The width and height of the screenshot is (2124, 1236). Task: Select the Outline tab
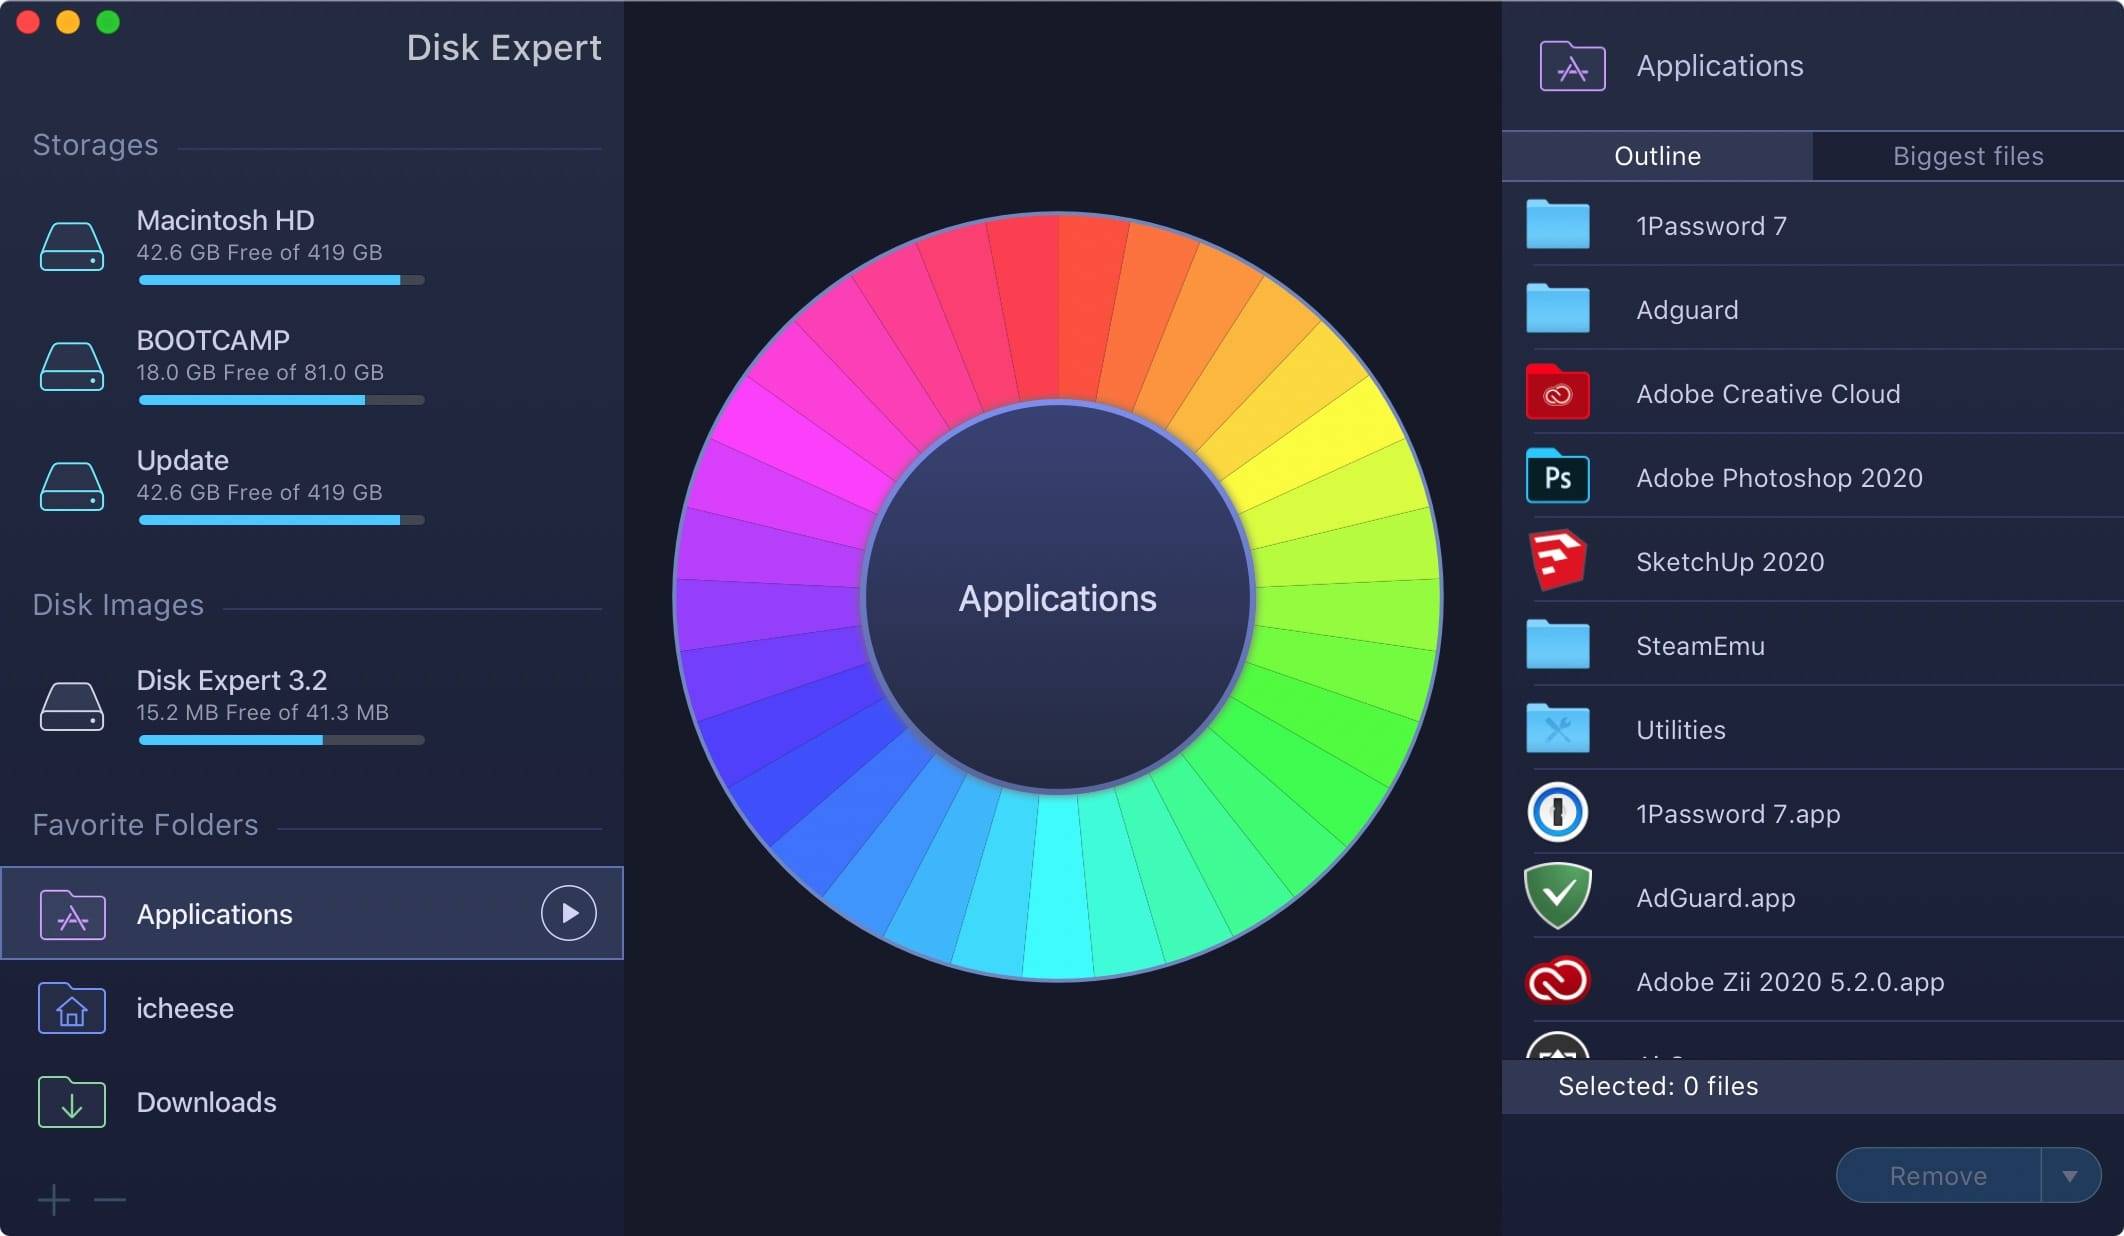[1657, 156]
